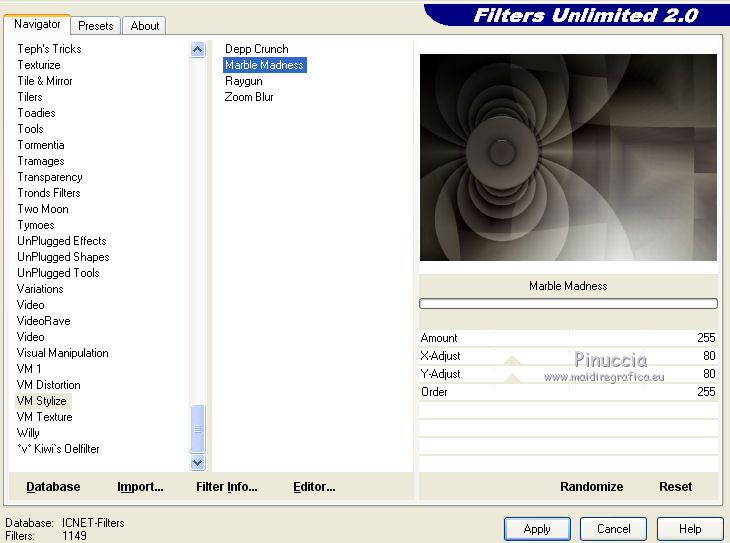Image resolution: width=730 pixels, height=543 pixels.
Task: Select the VM Texture category
Action: [44, 417]
